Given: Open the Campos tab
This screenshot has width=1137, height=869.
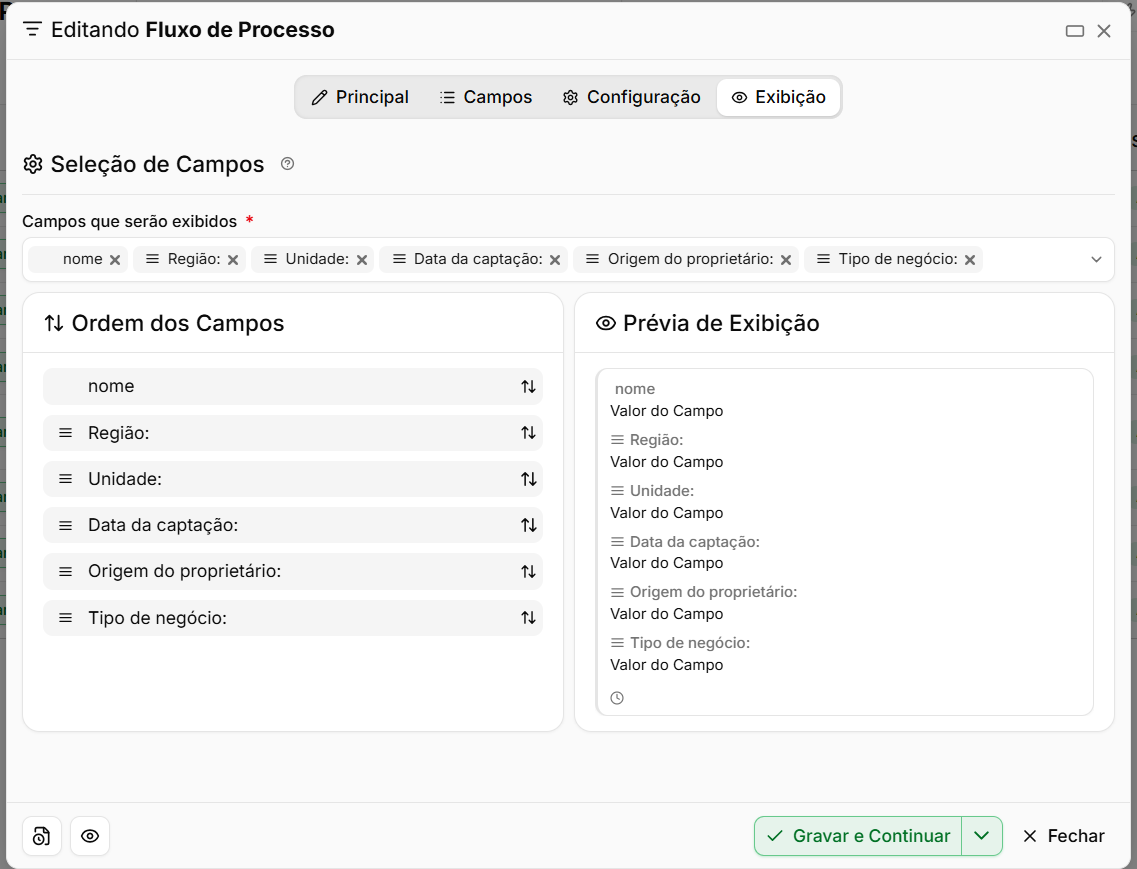Looking at the screenshot, I should [486, 97].
